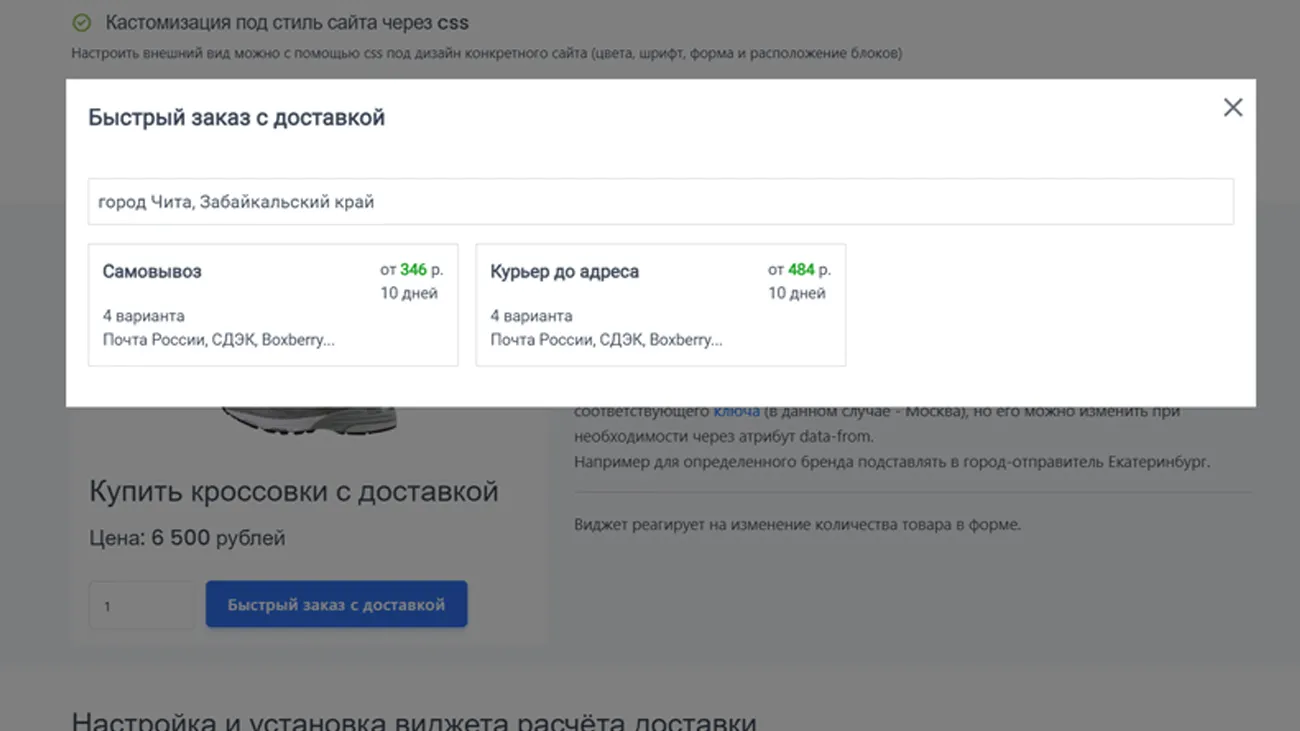Close the quick order delivery popup
Screen dimensions: 1300x731
pyautogui.click(x=1232, y=108)
